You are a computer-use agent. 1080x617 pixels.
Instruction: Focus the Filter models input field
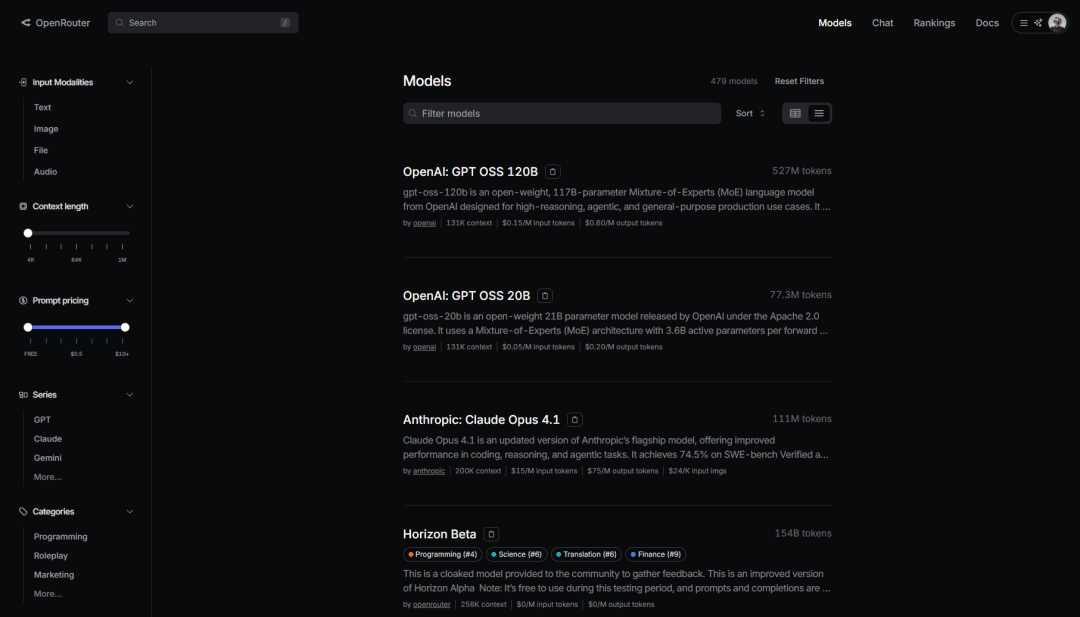(x=562, y=113)
